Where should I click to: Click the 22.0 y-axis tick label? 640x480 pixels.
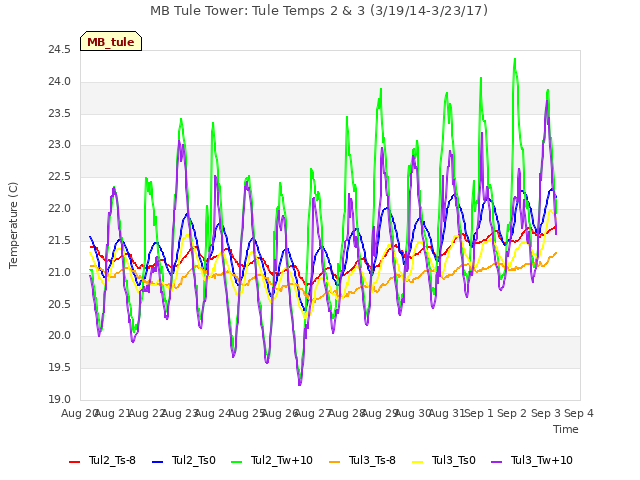[x=60, y=209]
